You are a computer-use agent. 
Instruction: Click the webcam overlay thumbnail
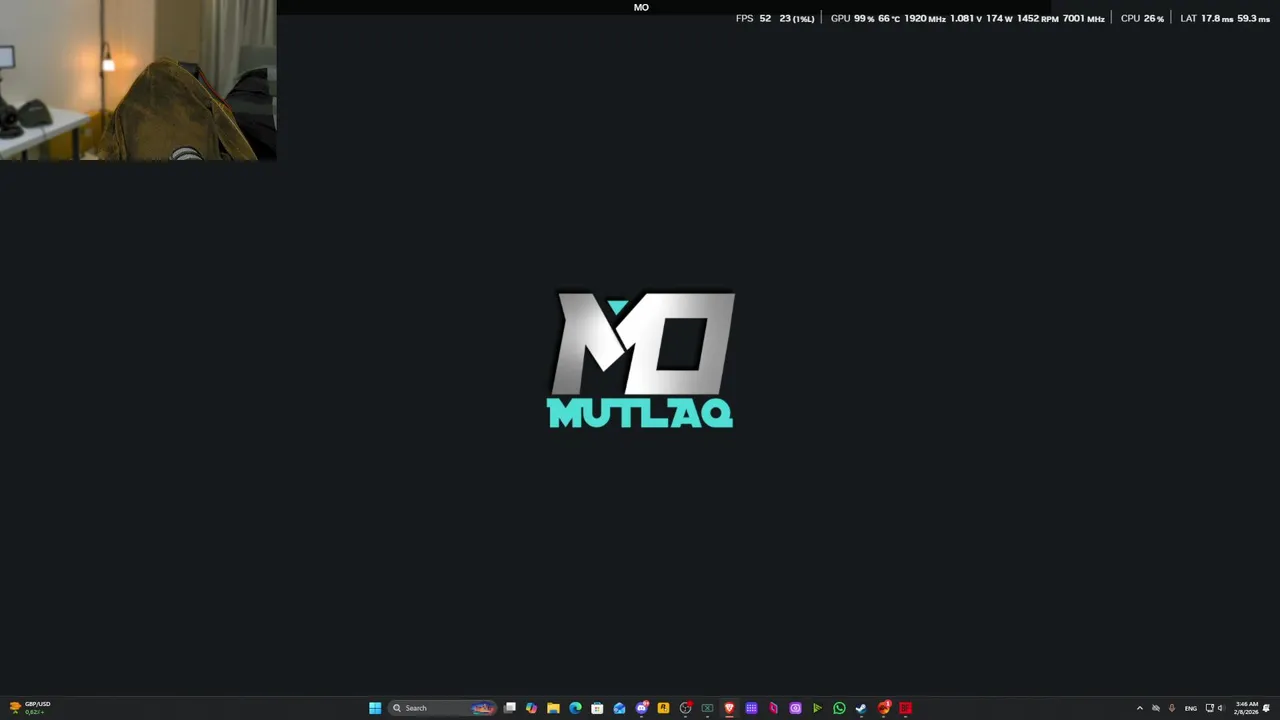pyautogui.click(x=138, y=80)
